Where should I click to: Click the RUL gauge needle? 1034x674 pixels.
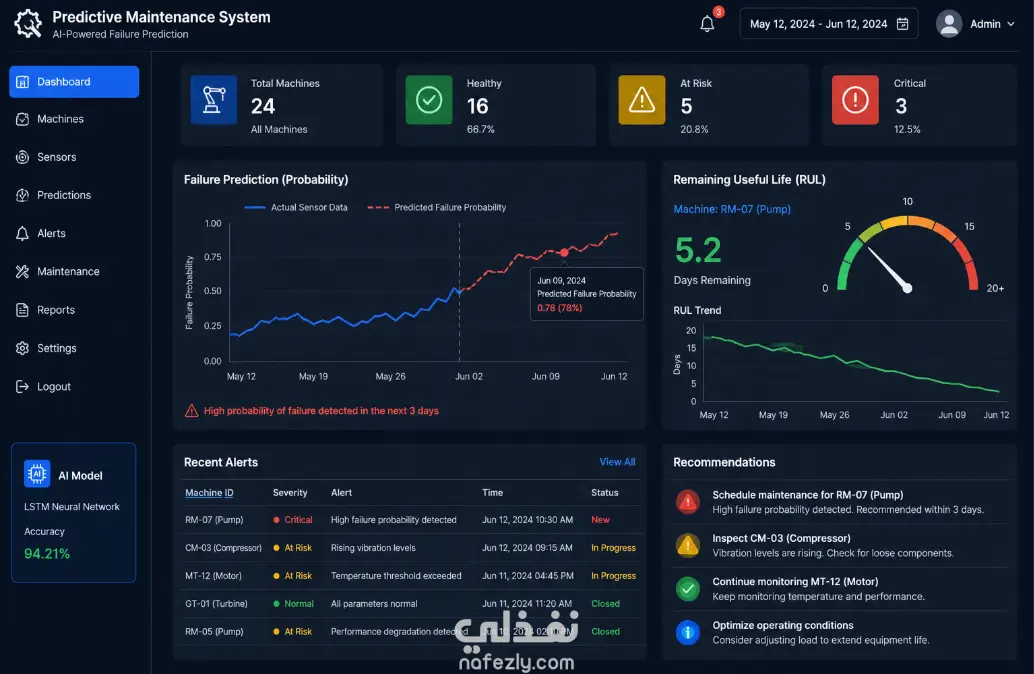click(888, 268)
